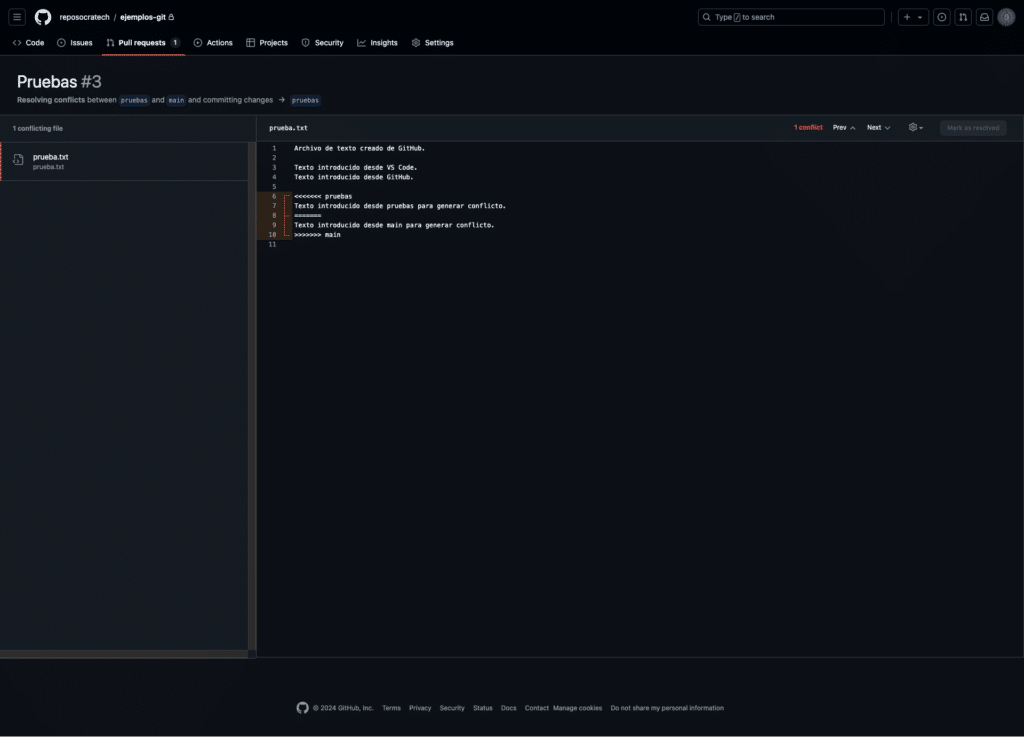Click the conflicted file icon beside prueba.txt
The width and height of the screenshot is (1024, 737).
point(18,160)
